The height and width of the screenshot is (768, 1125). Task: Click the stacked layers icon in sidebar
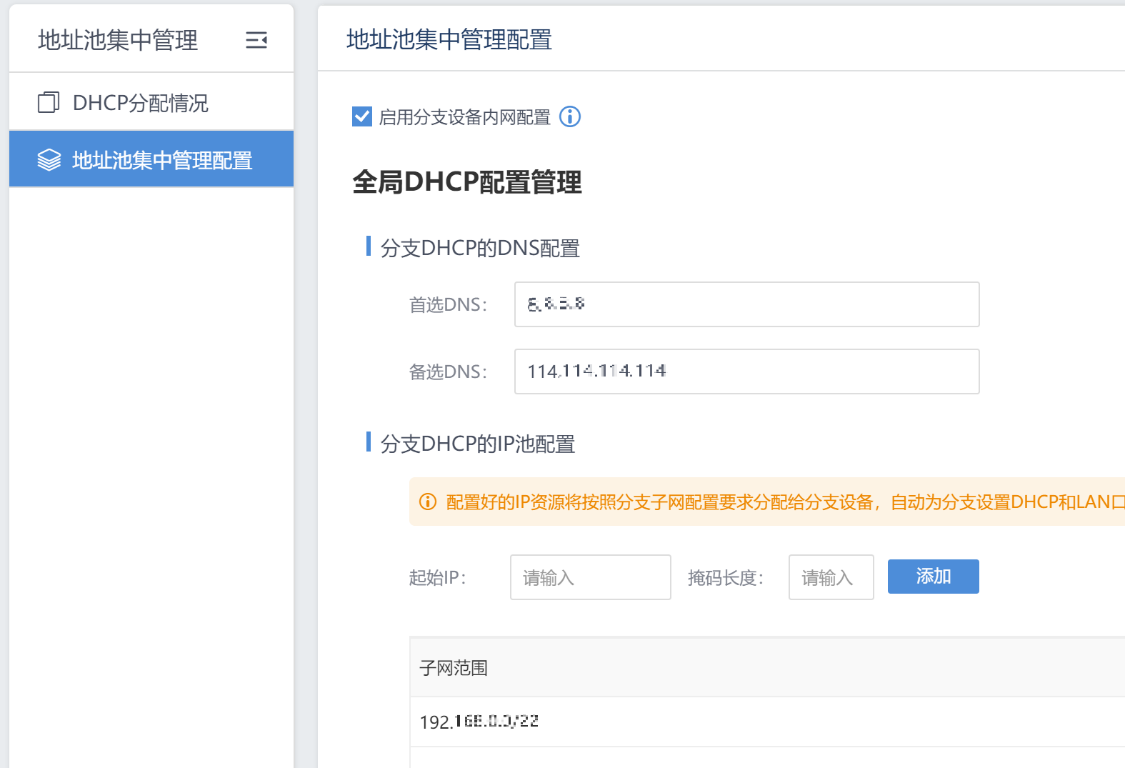(x=48, y=160)
